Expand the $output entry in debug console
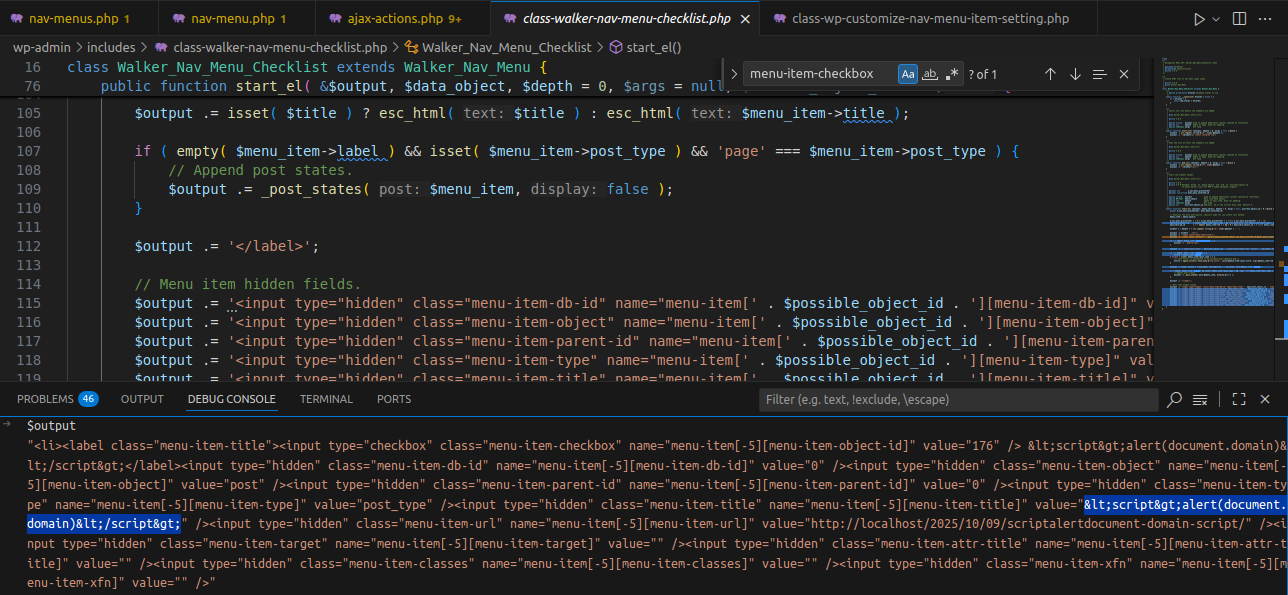1288x595 pixels. coord(7,425)
